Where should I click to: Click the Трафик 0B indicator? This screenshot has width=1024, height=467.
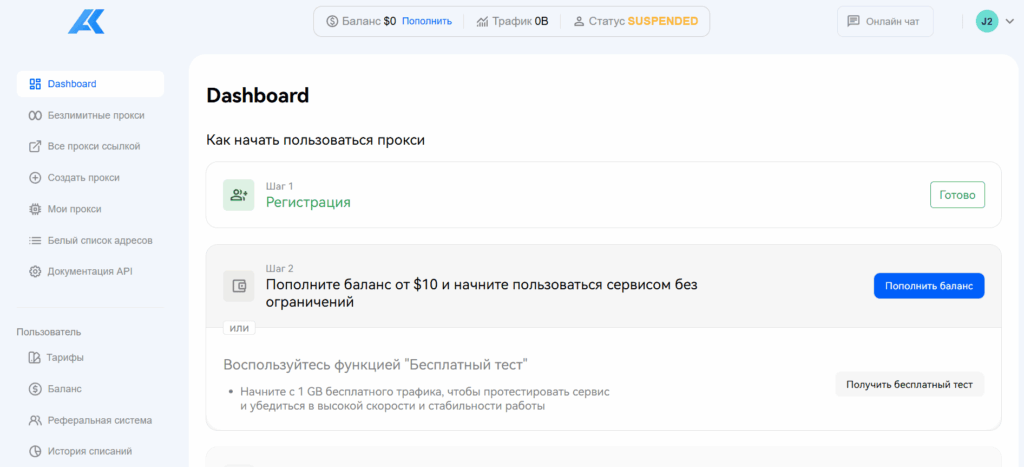click(x=513, y=22)
